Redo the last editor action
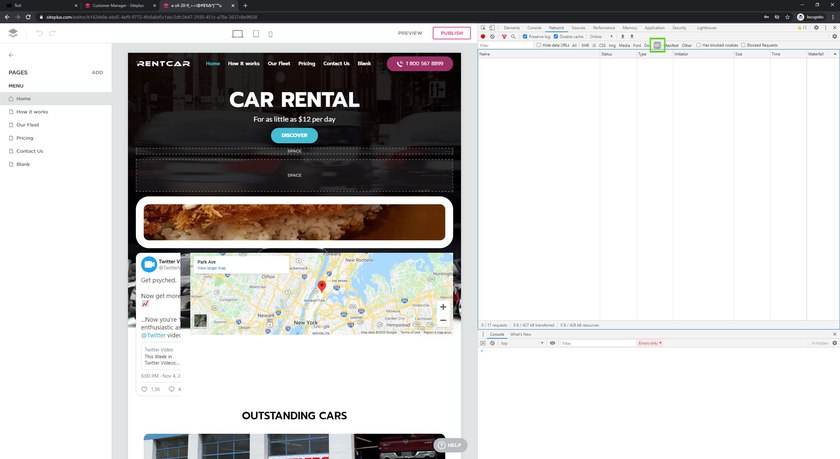This screenshot has height=459, width=840. tap(52, 33)
